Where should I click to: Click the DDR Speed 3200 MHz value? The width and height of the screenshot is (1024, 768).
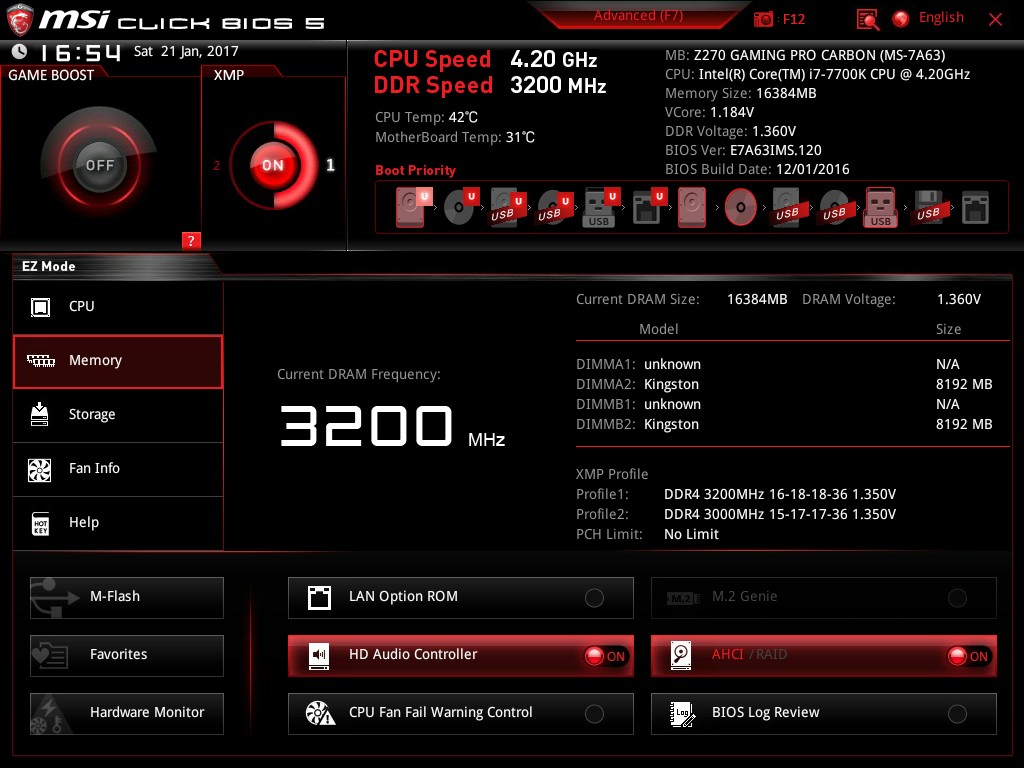(x=558, y=86)
